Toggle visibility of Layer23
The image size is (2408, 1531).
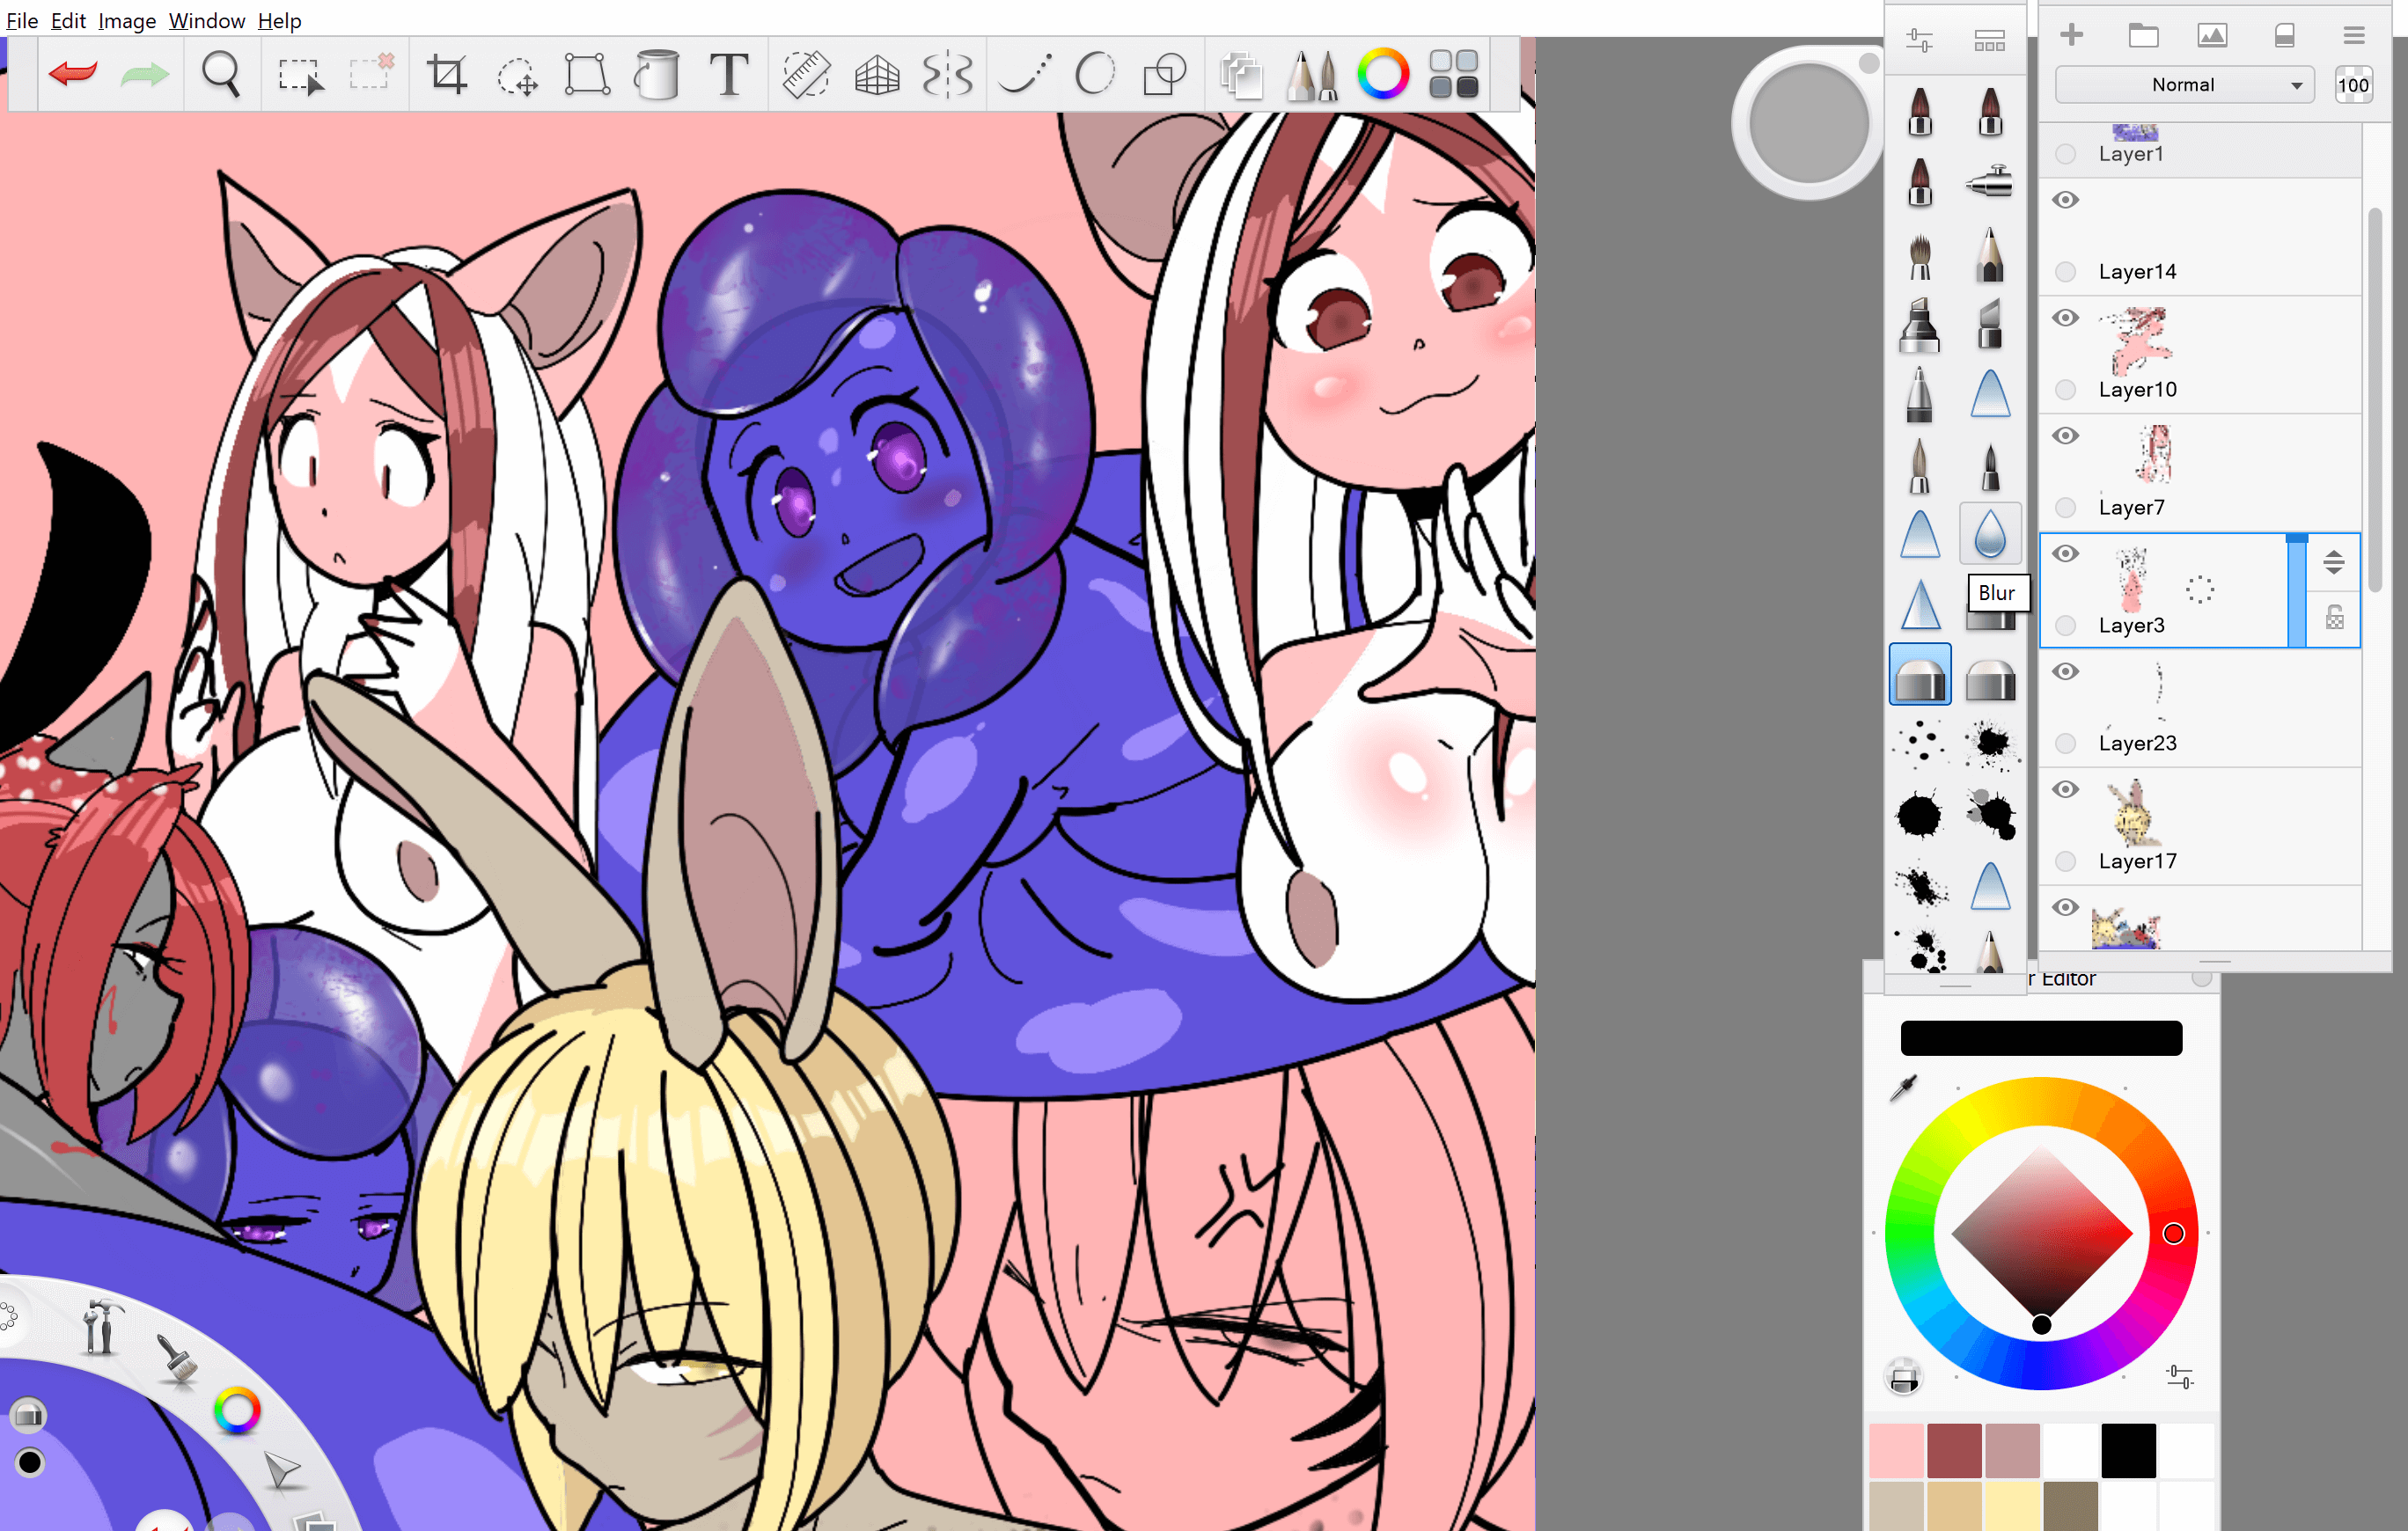pos(2065,672)
